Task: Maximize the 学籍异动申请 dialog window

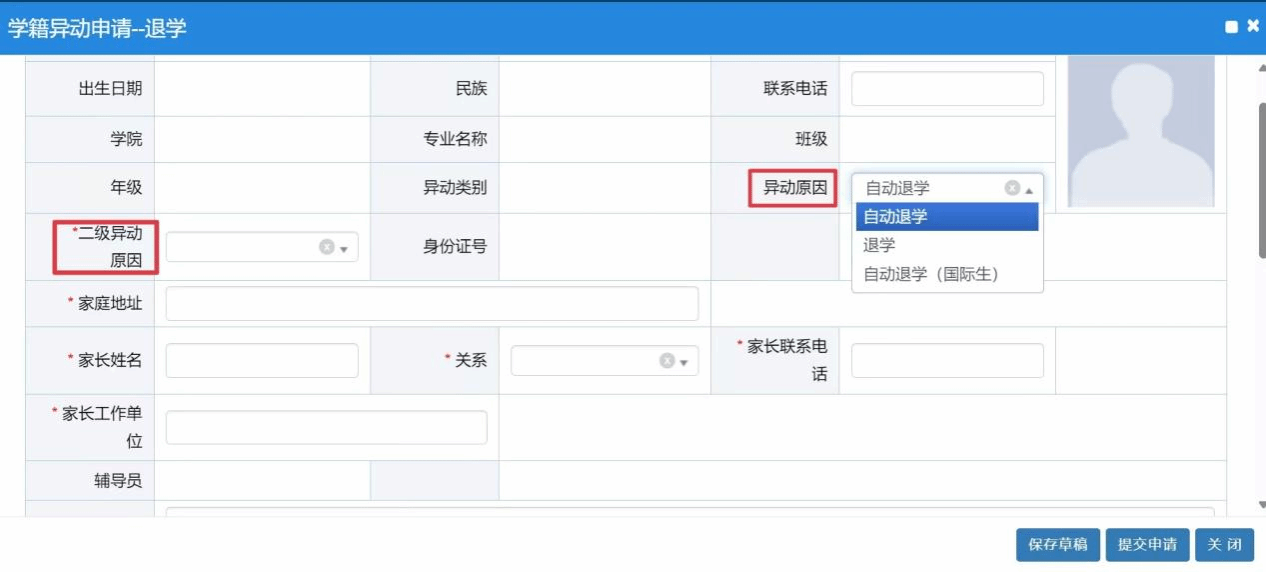Action: click(x=1232, y=27)
